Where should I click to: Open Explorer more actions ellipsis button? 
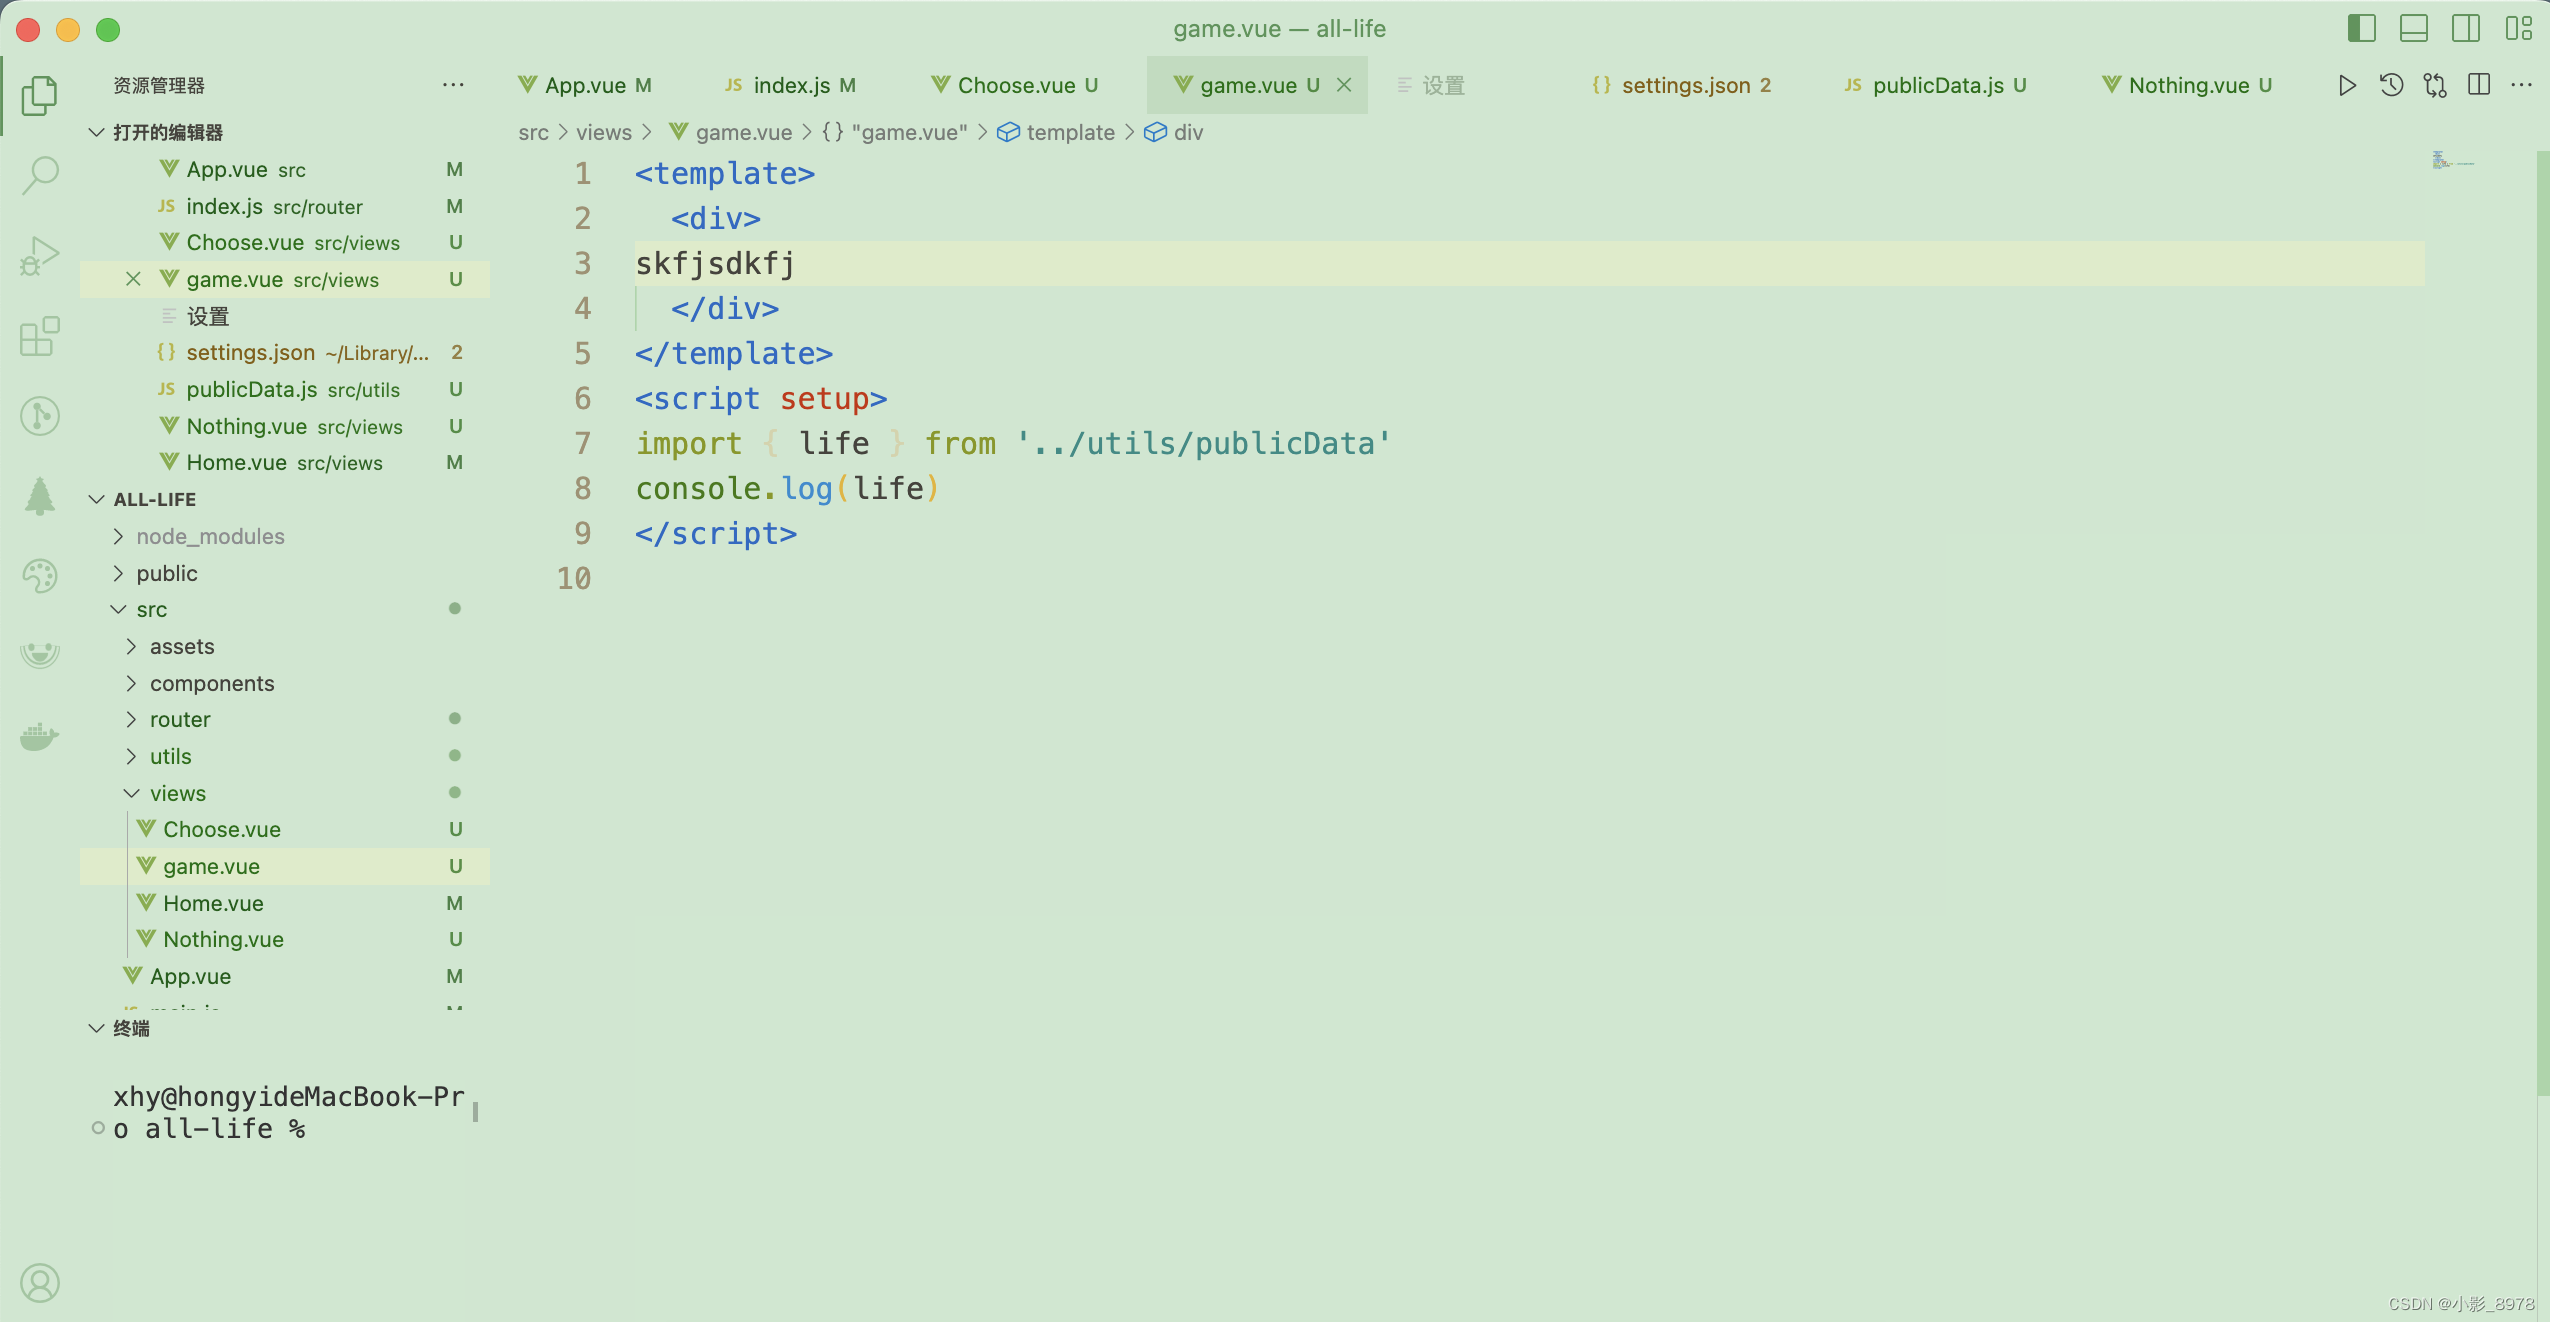pos(453,85)
